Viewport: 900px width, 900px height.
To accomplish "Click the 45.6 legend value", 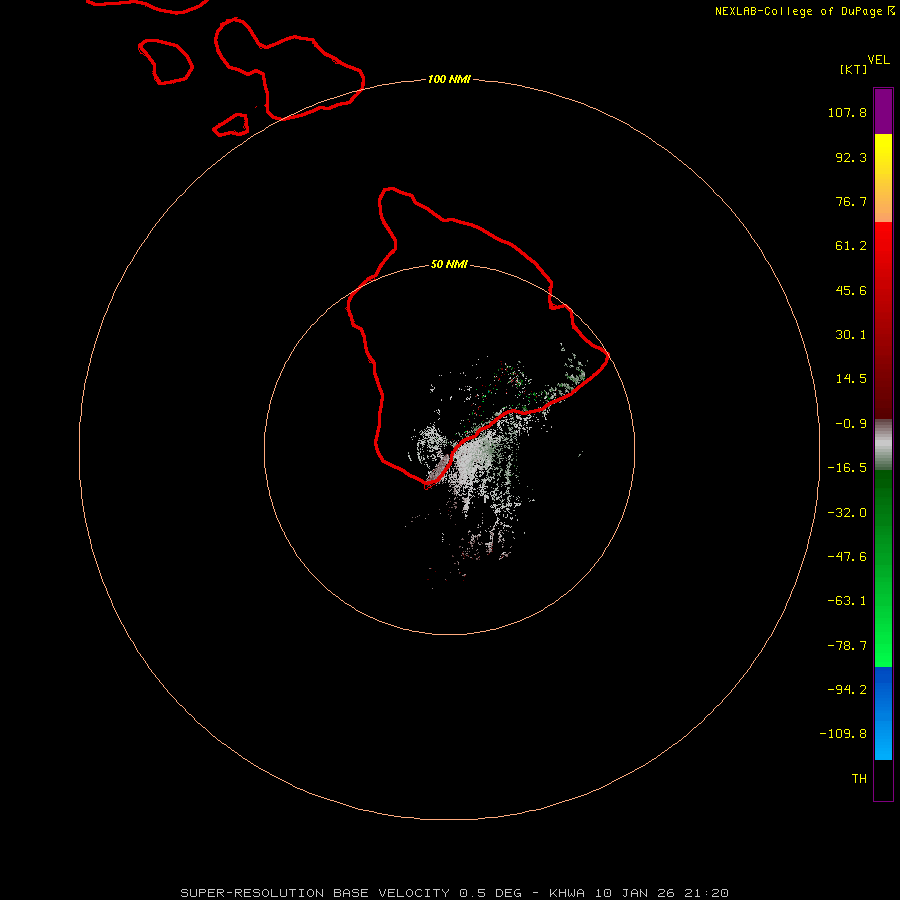I will coord(851,290).
